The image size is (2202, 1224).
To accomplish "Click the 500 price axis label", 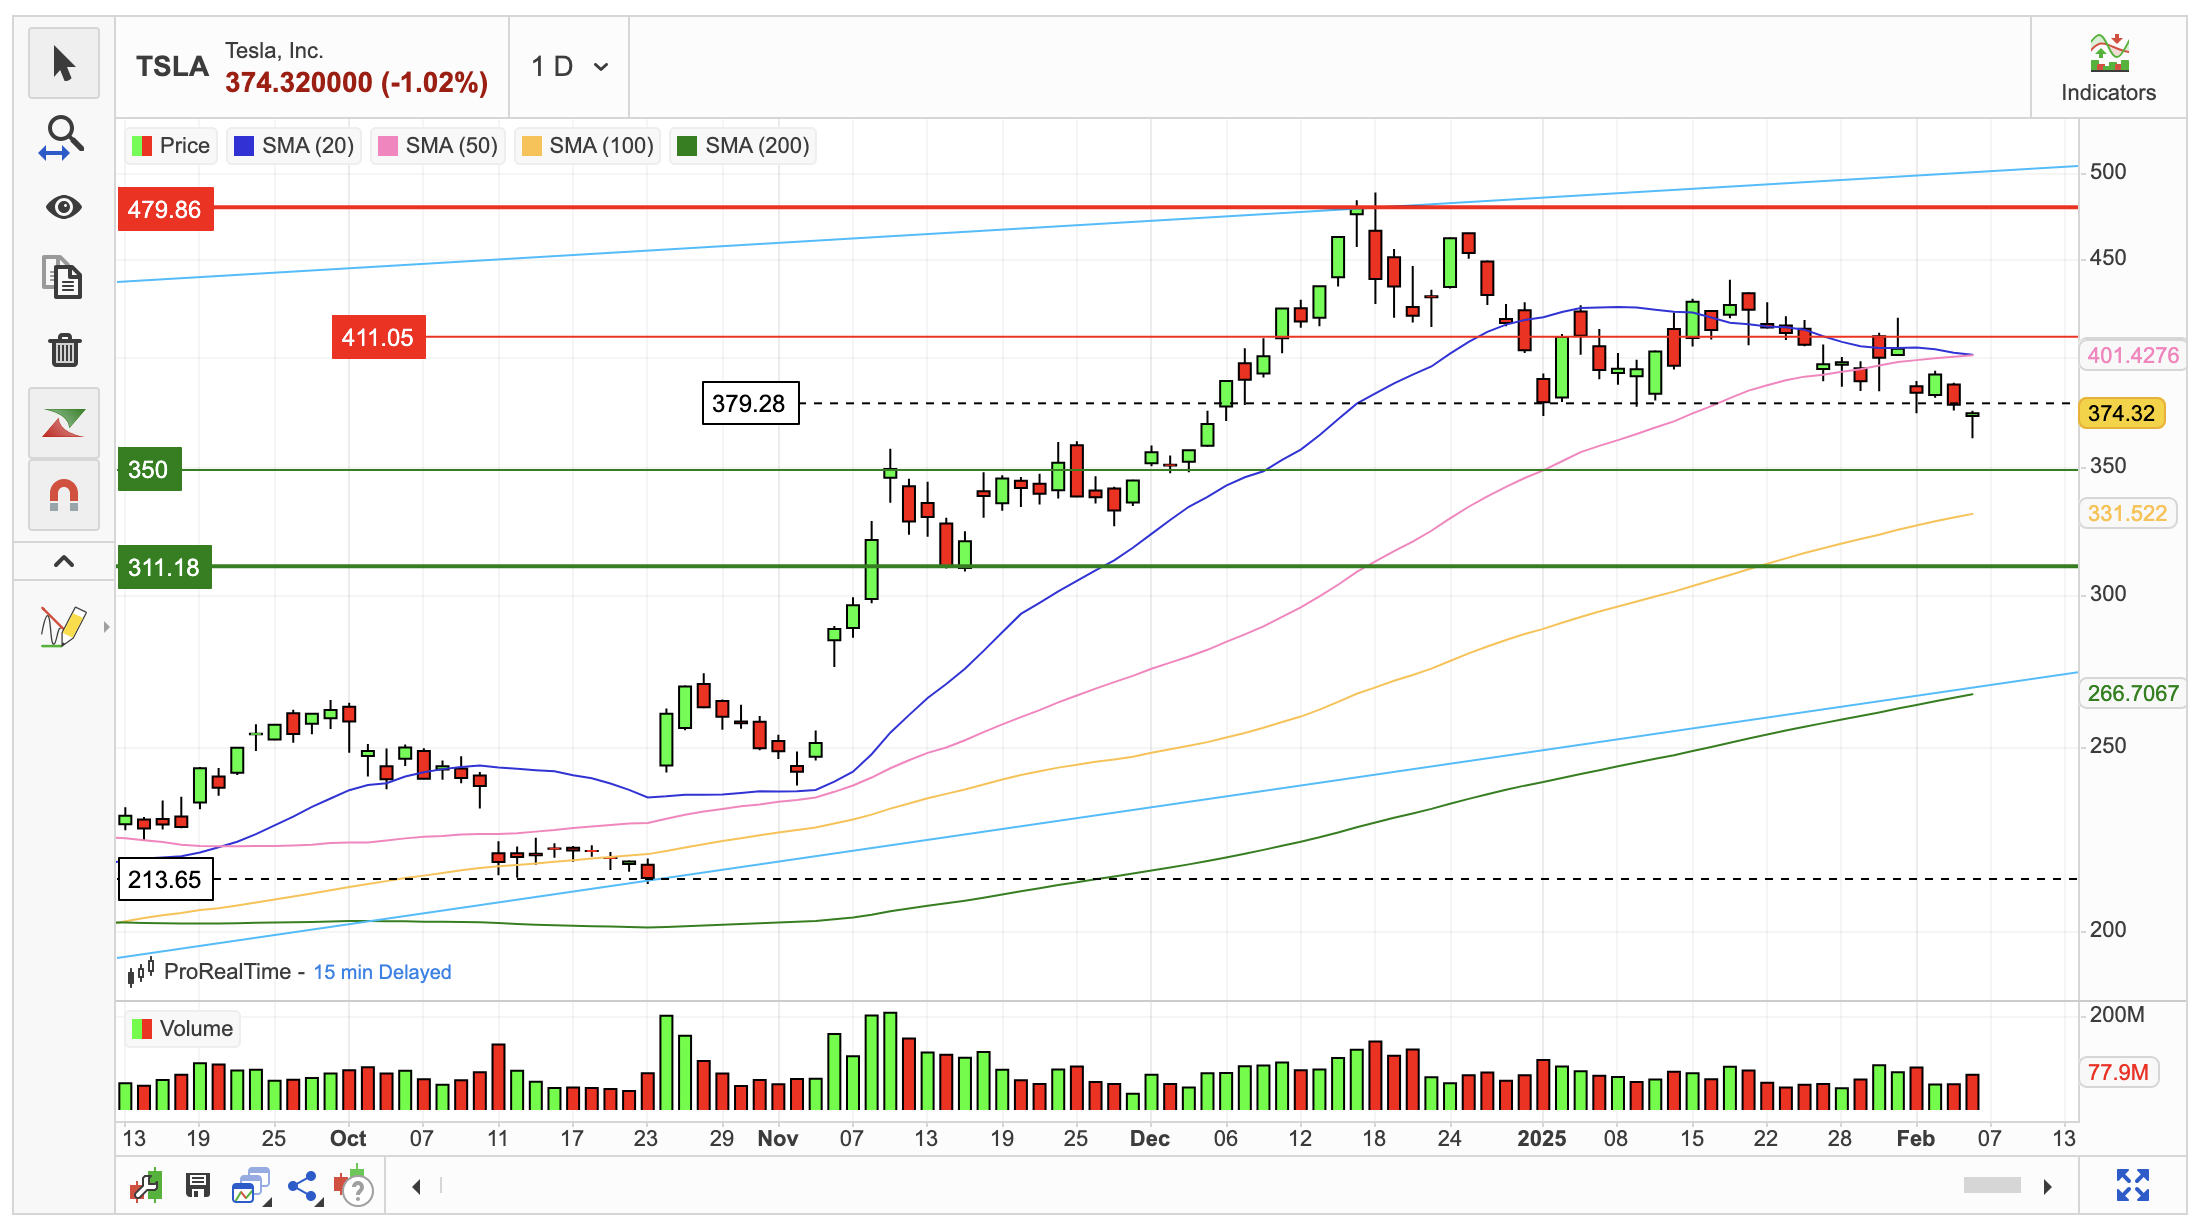I will (2108, 171).
